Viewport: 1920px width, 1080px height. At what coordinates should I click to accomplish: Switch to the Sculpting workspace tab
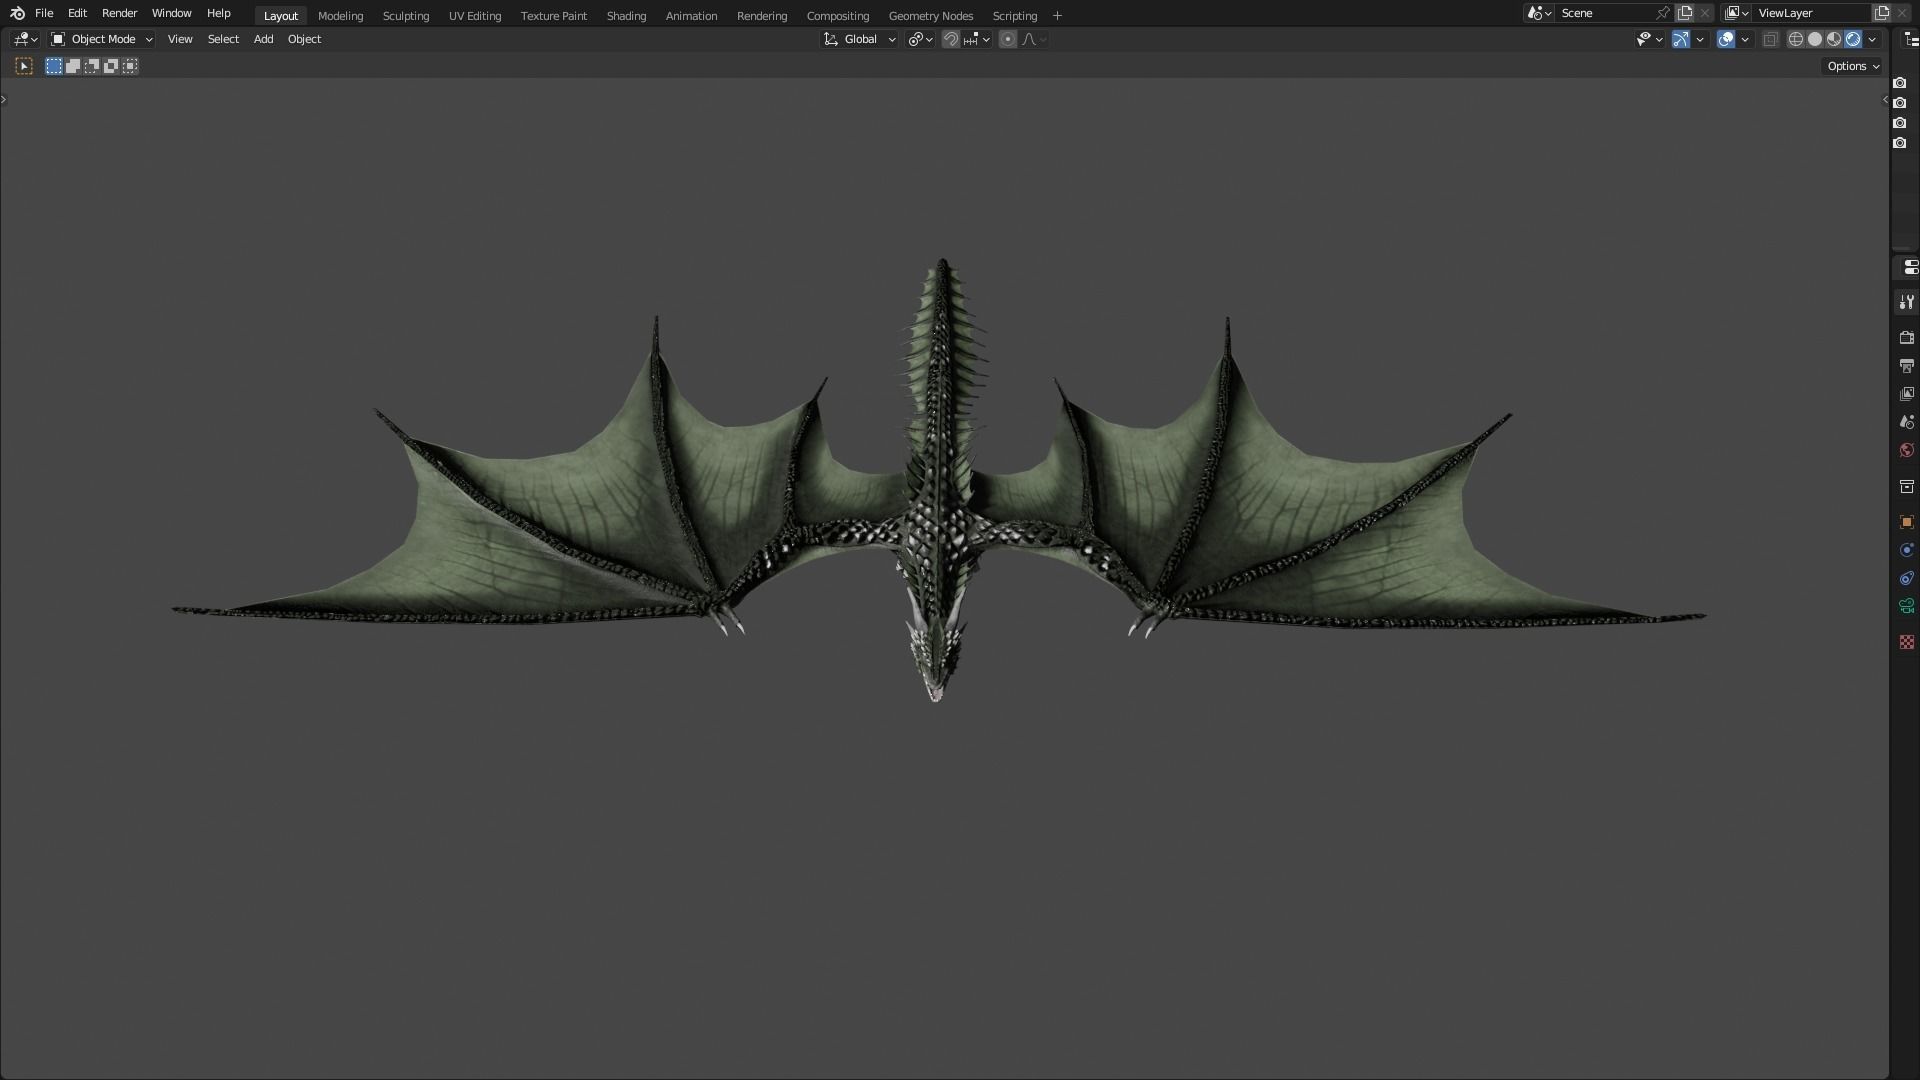(405, 15)
